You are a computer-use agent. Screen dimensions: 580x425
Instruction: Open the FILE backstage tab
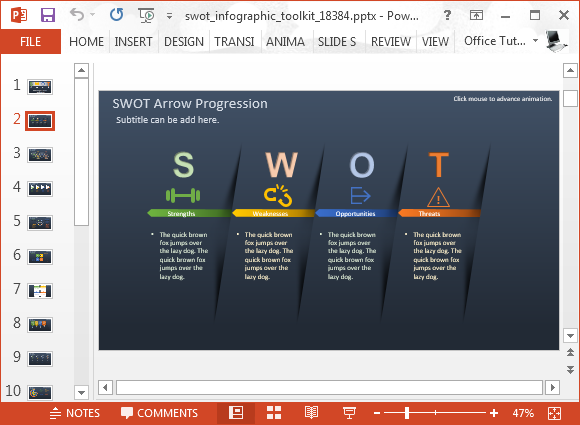(x=30, y=41)
